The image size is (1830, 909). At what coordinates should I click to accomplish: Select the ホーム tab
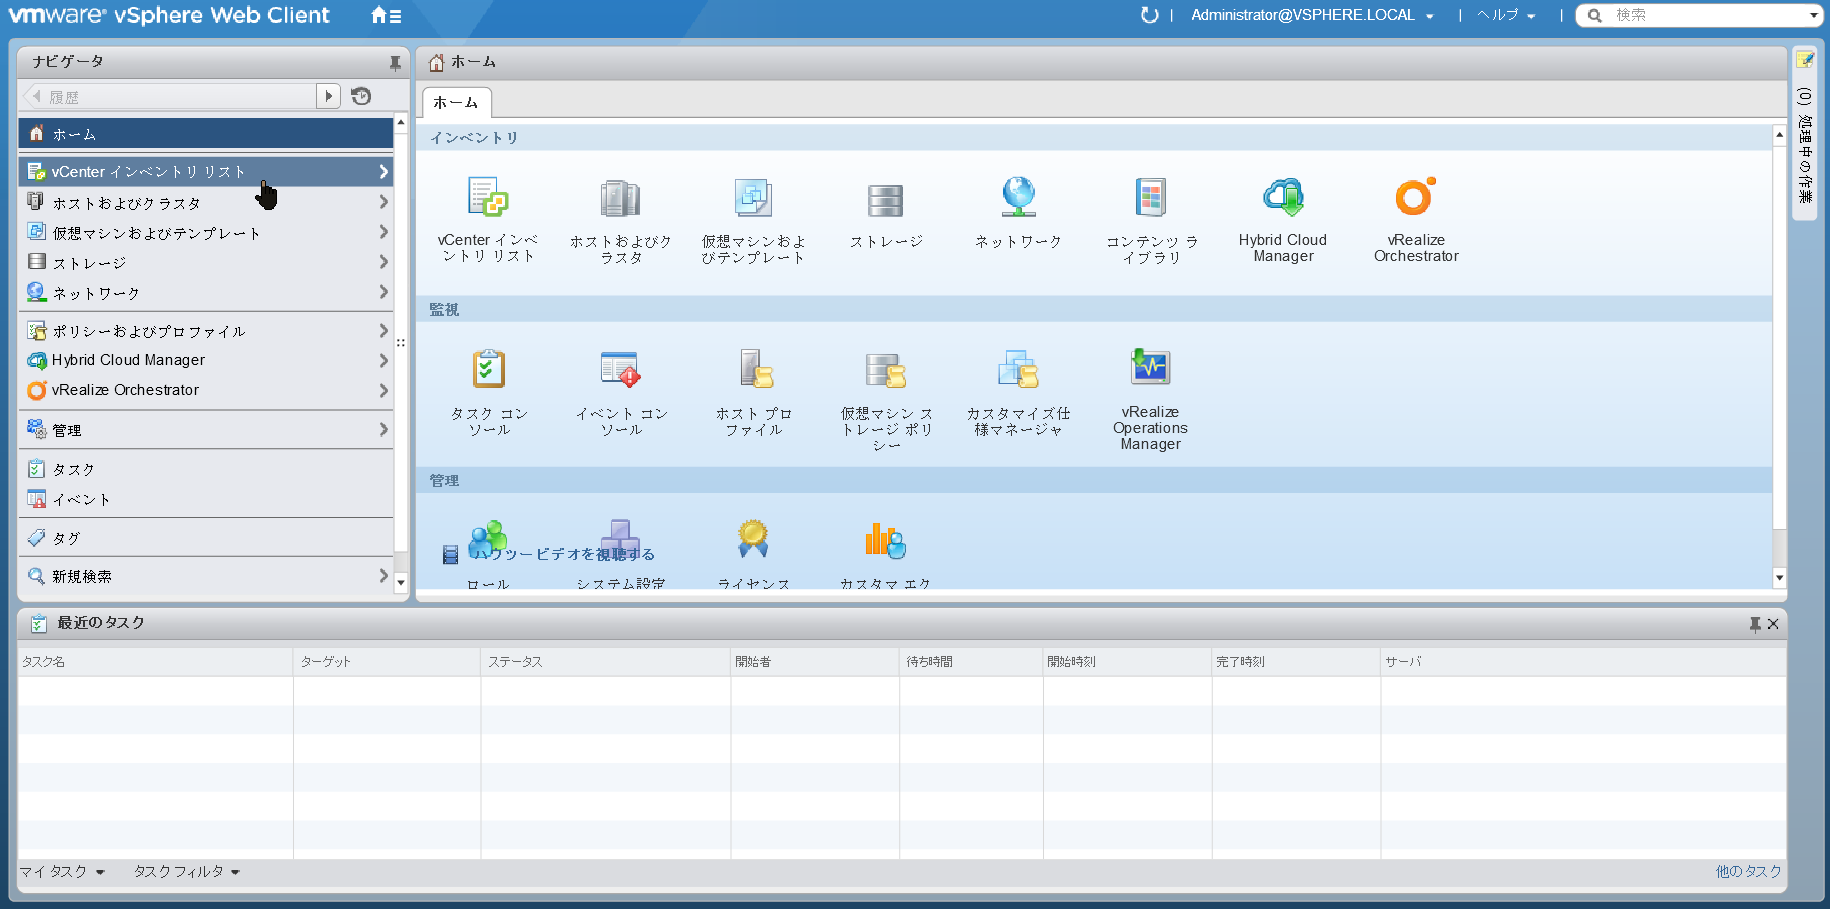[x=456, y=103]
